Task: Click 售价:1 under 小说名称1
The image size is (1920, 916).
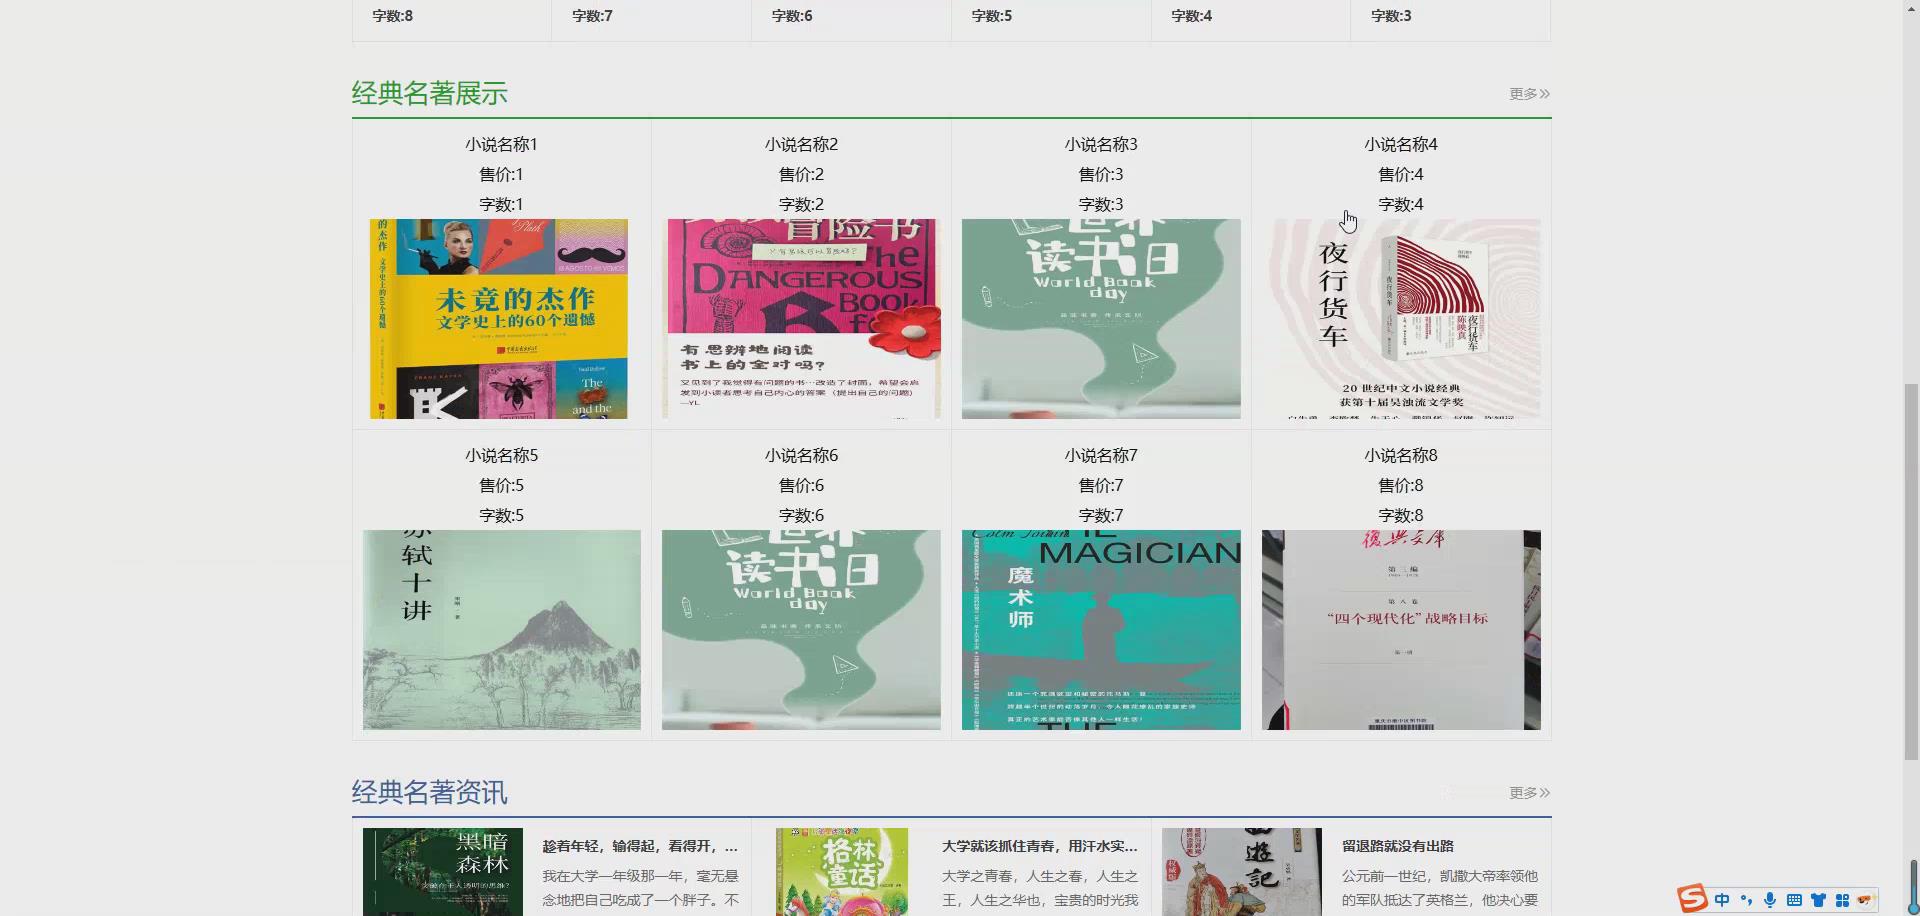Action: [x=501, y=175]
